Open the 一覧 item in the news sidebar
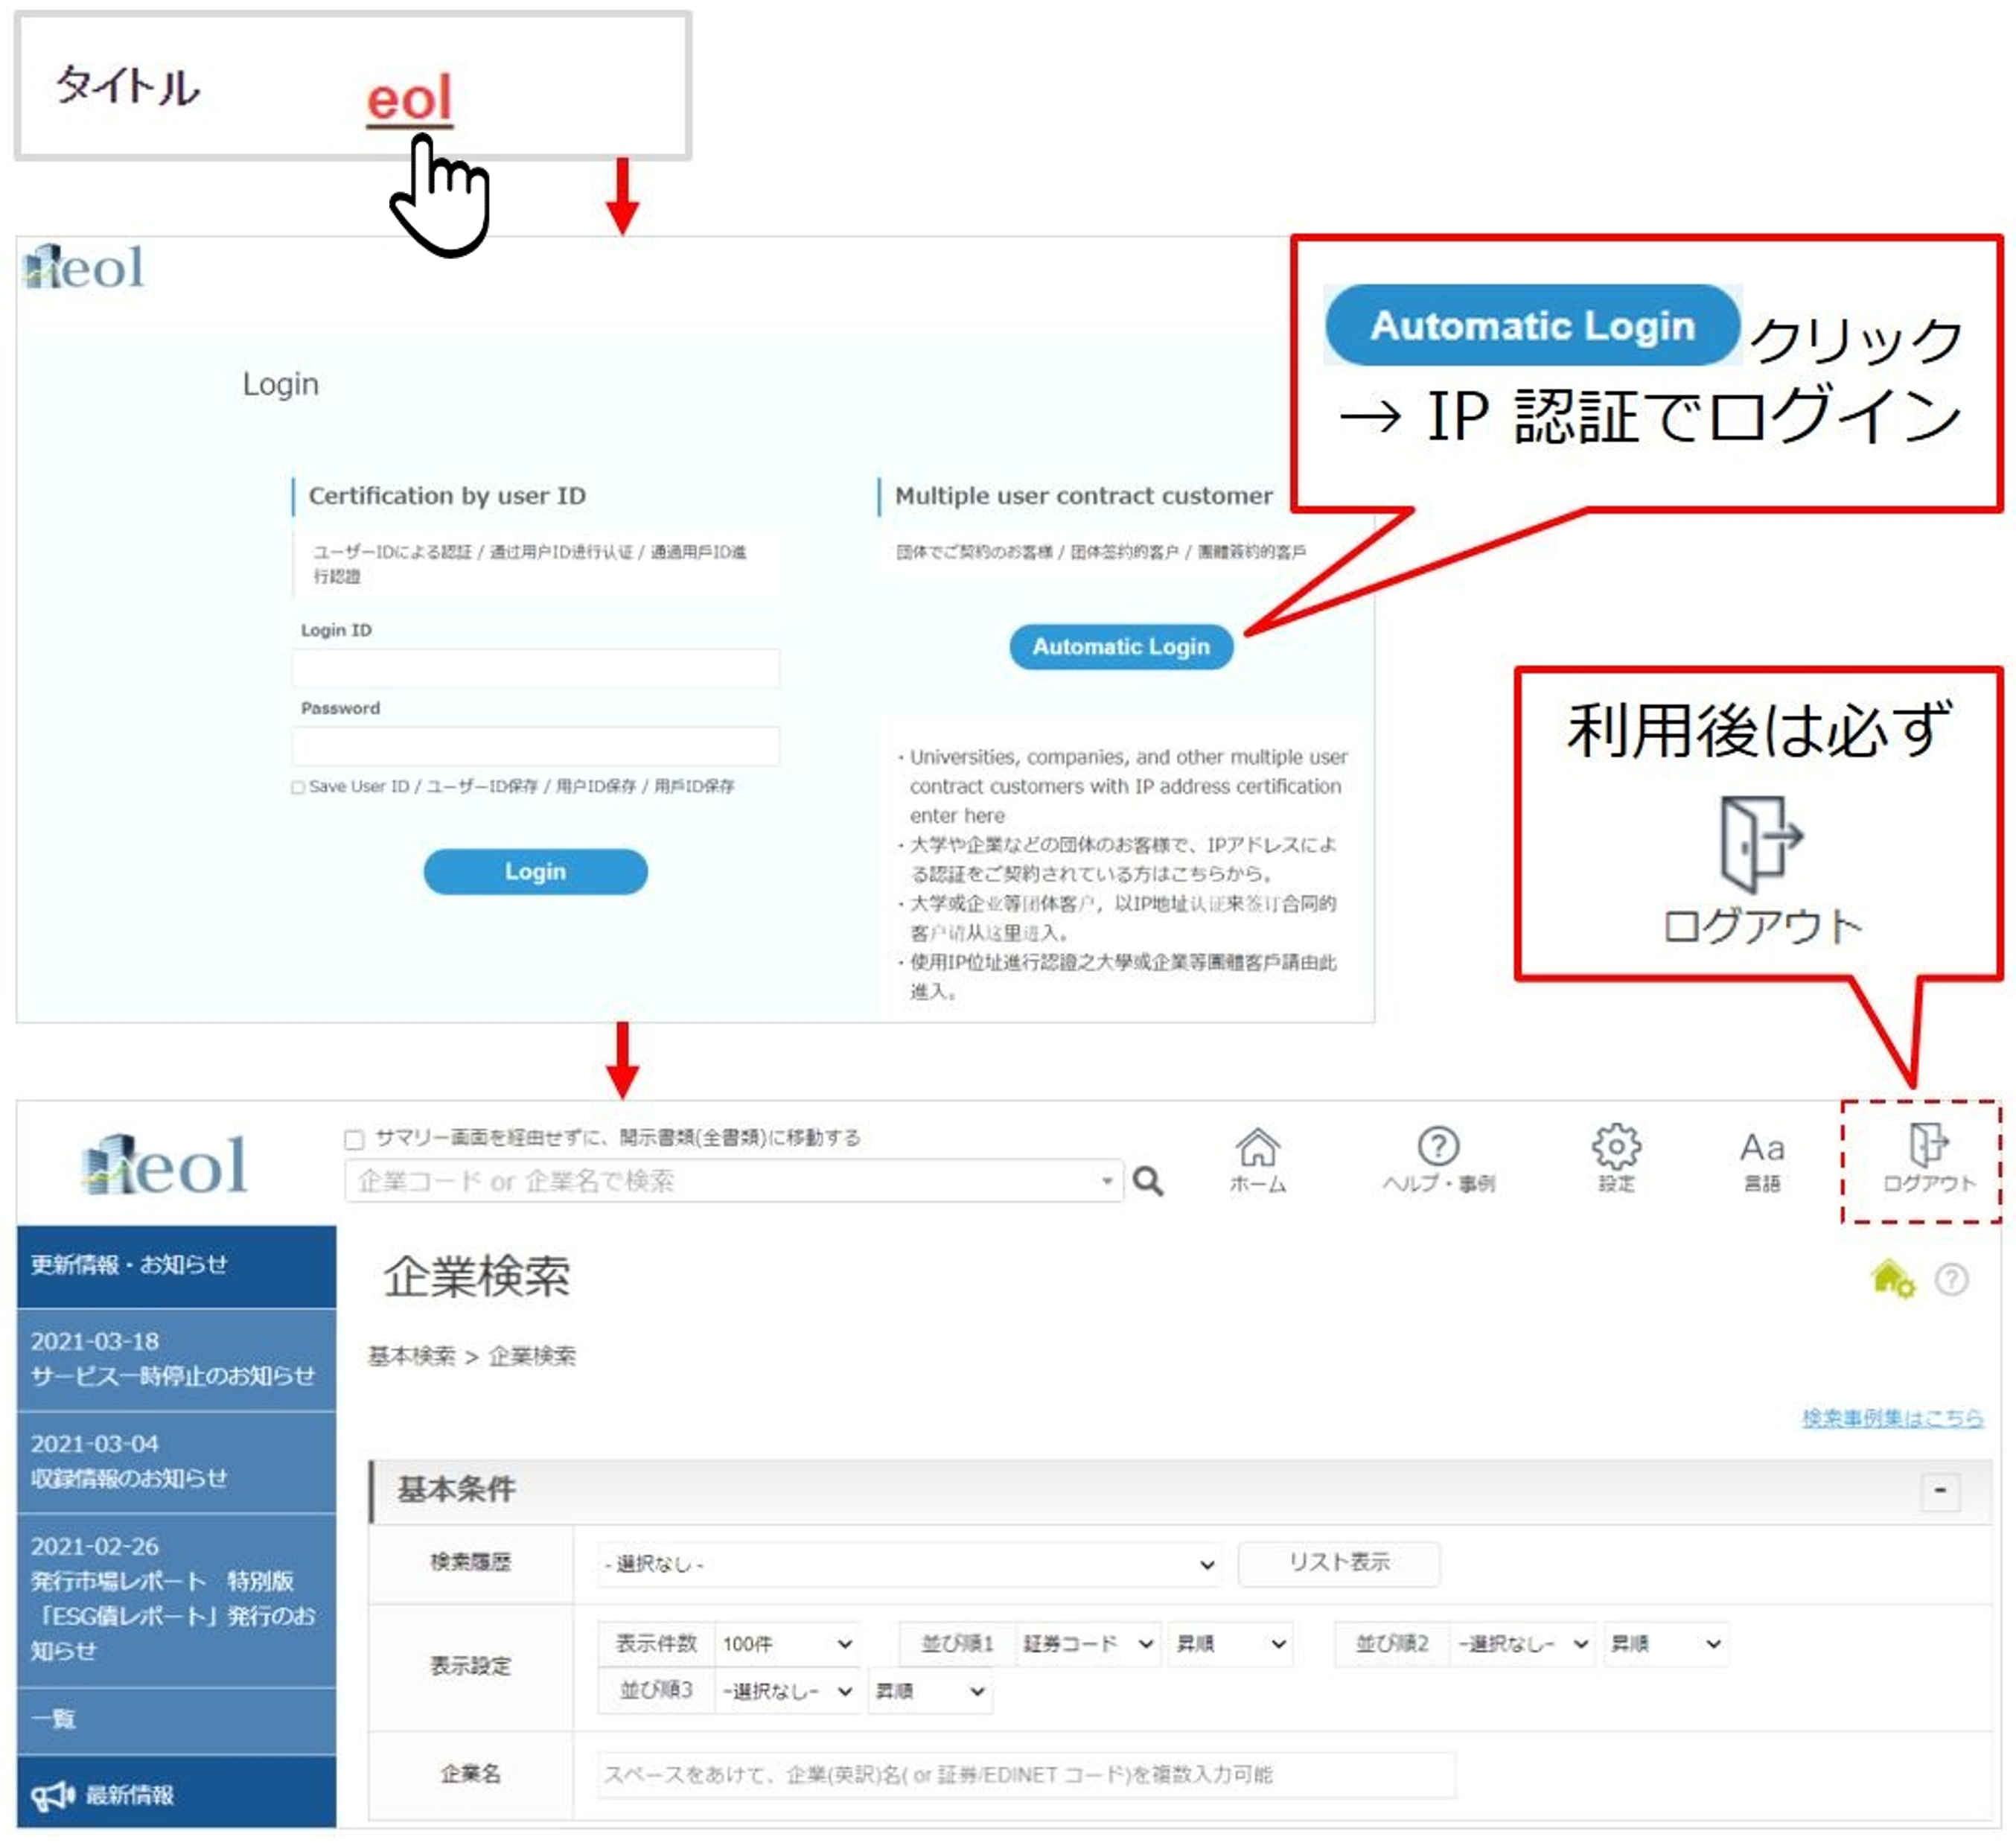Viewport: 2016px width, 1843px height. 54,1720
